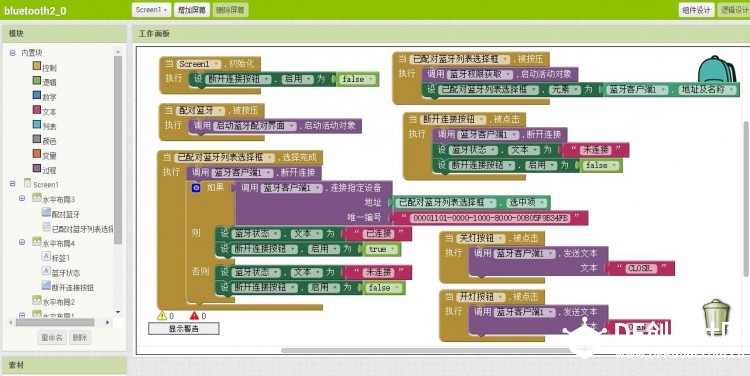Viewport: 750px width, 376px height.
Task: Click the red error triangle icon
Action: (x=194, y=316)
